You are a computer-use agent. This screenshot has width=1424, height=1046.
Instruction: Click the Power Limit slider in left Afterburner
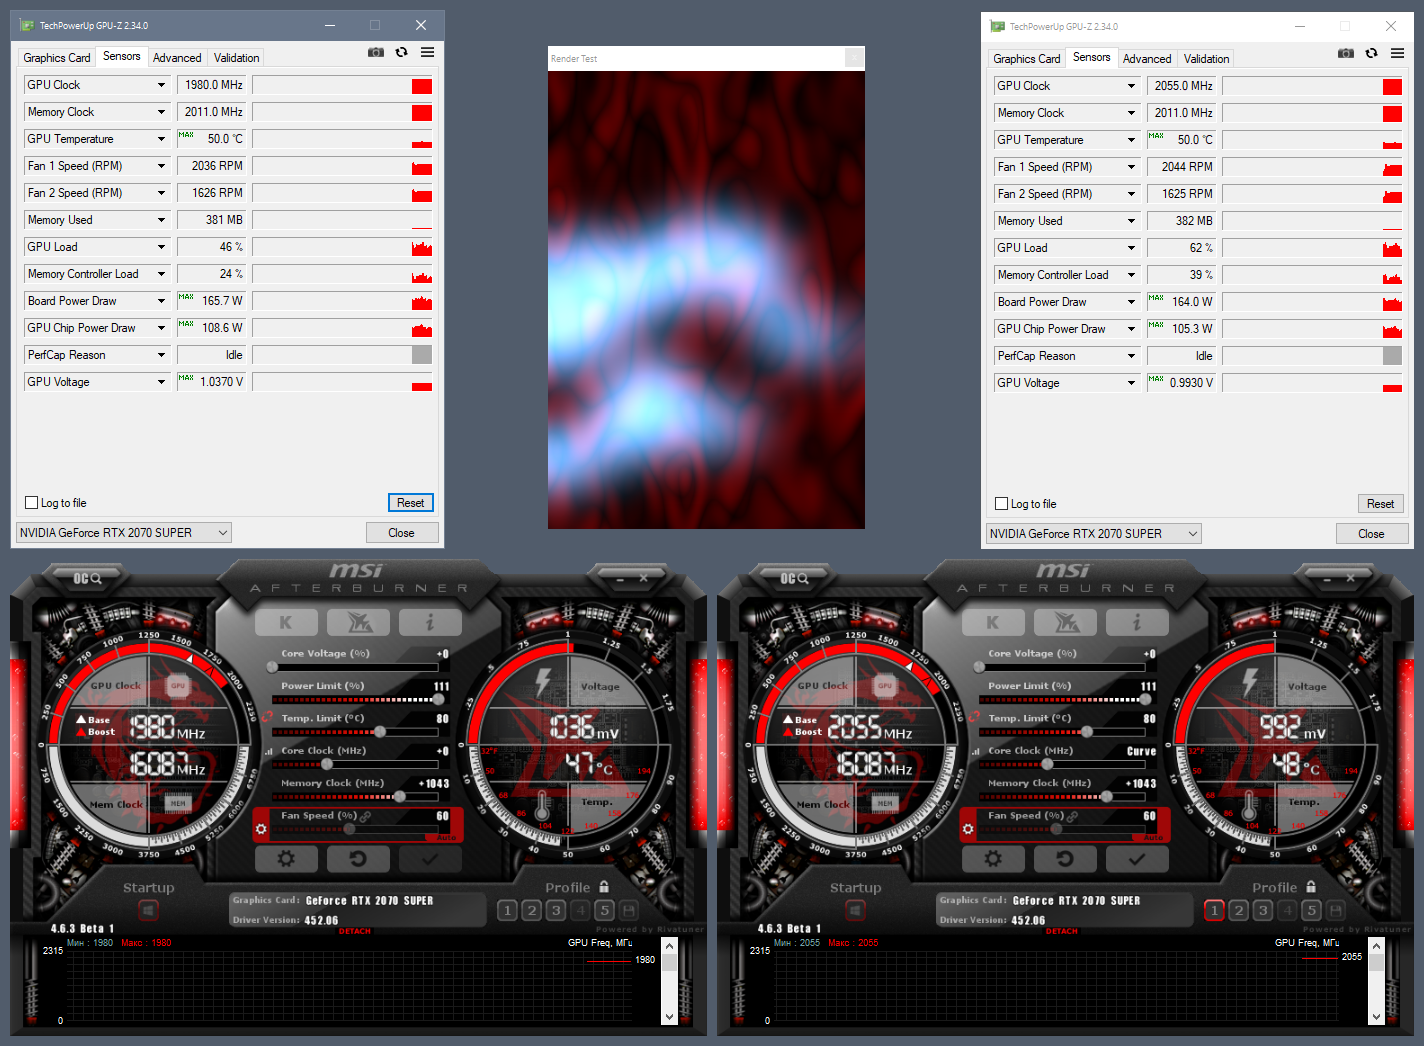pyautogui.click(x=360, y=699)
